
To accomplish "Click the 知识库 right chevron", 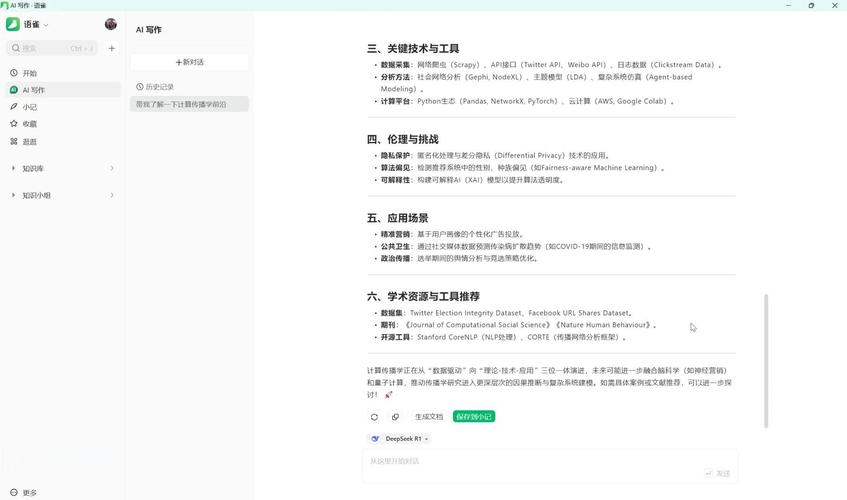I will pyautogui.click(x=112, y=168).
